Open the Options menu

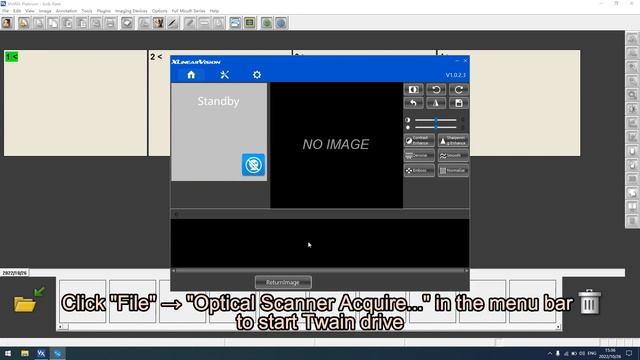(x=160, y=11)
